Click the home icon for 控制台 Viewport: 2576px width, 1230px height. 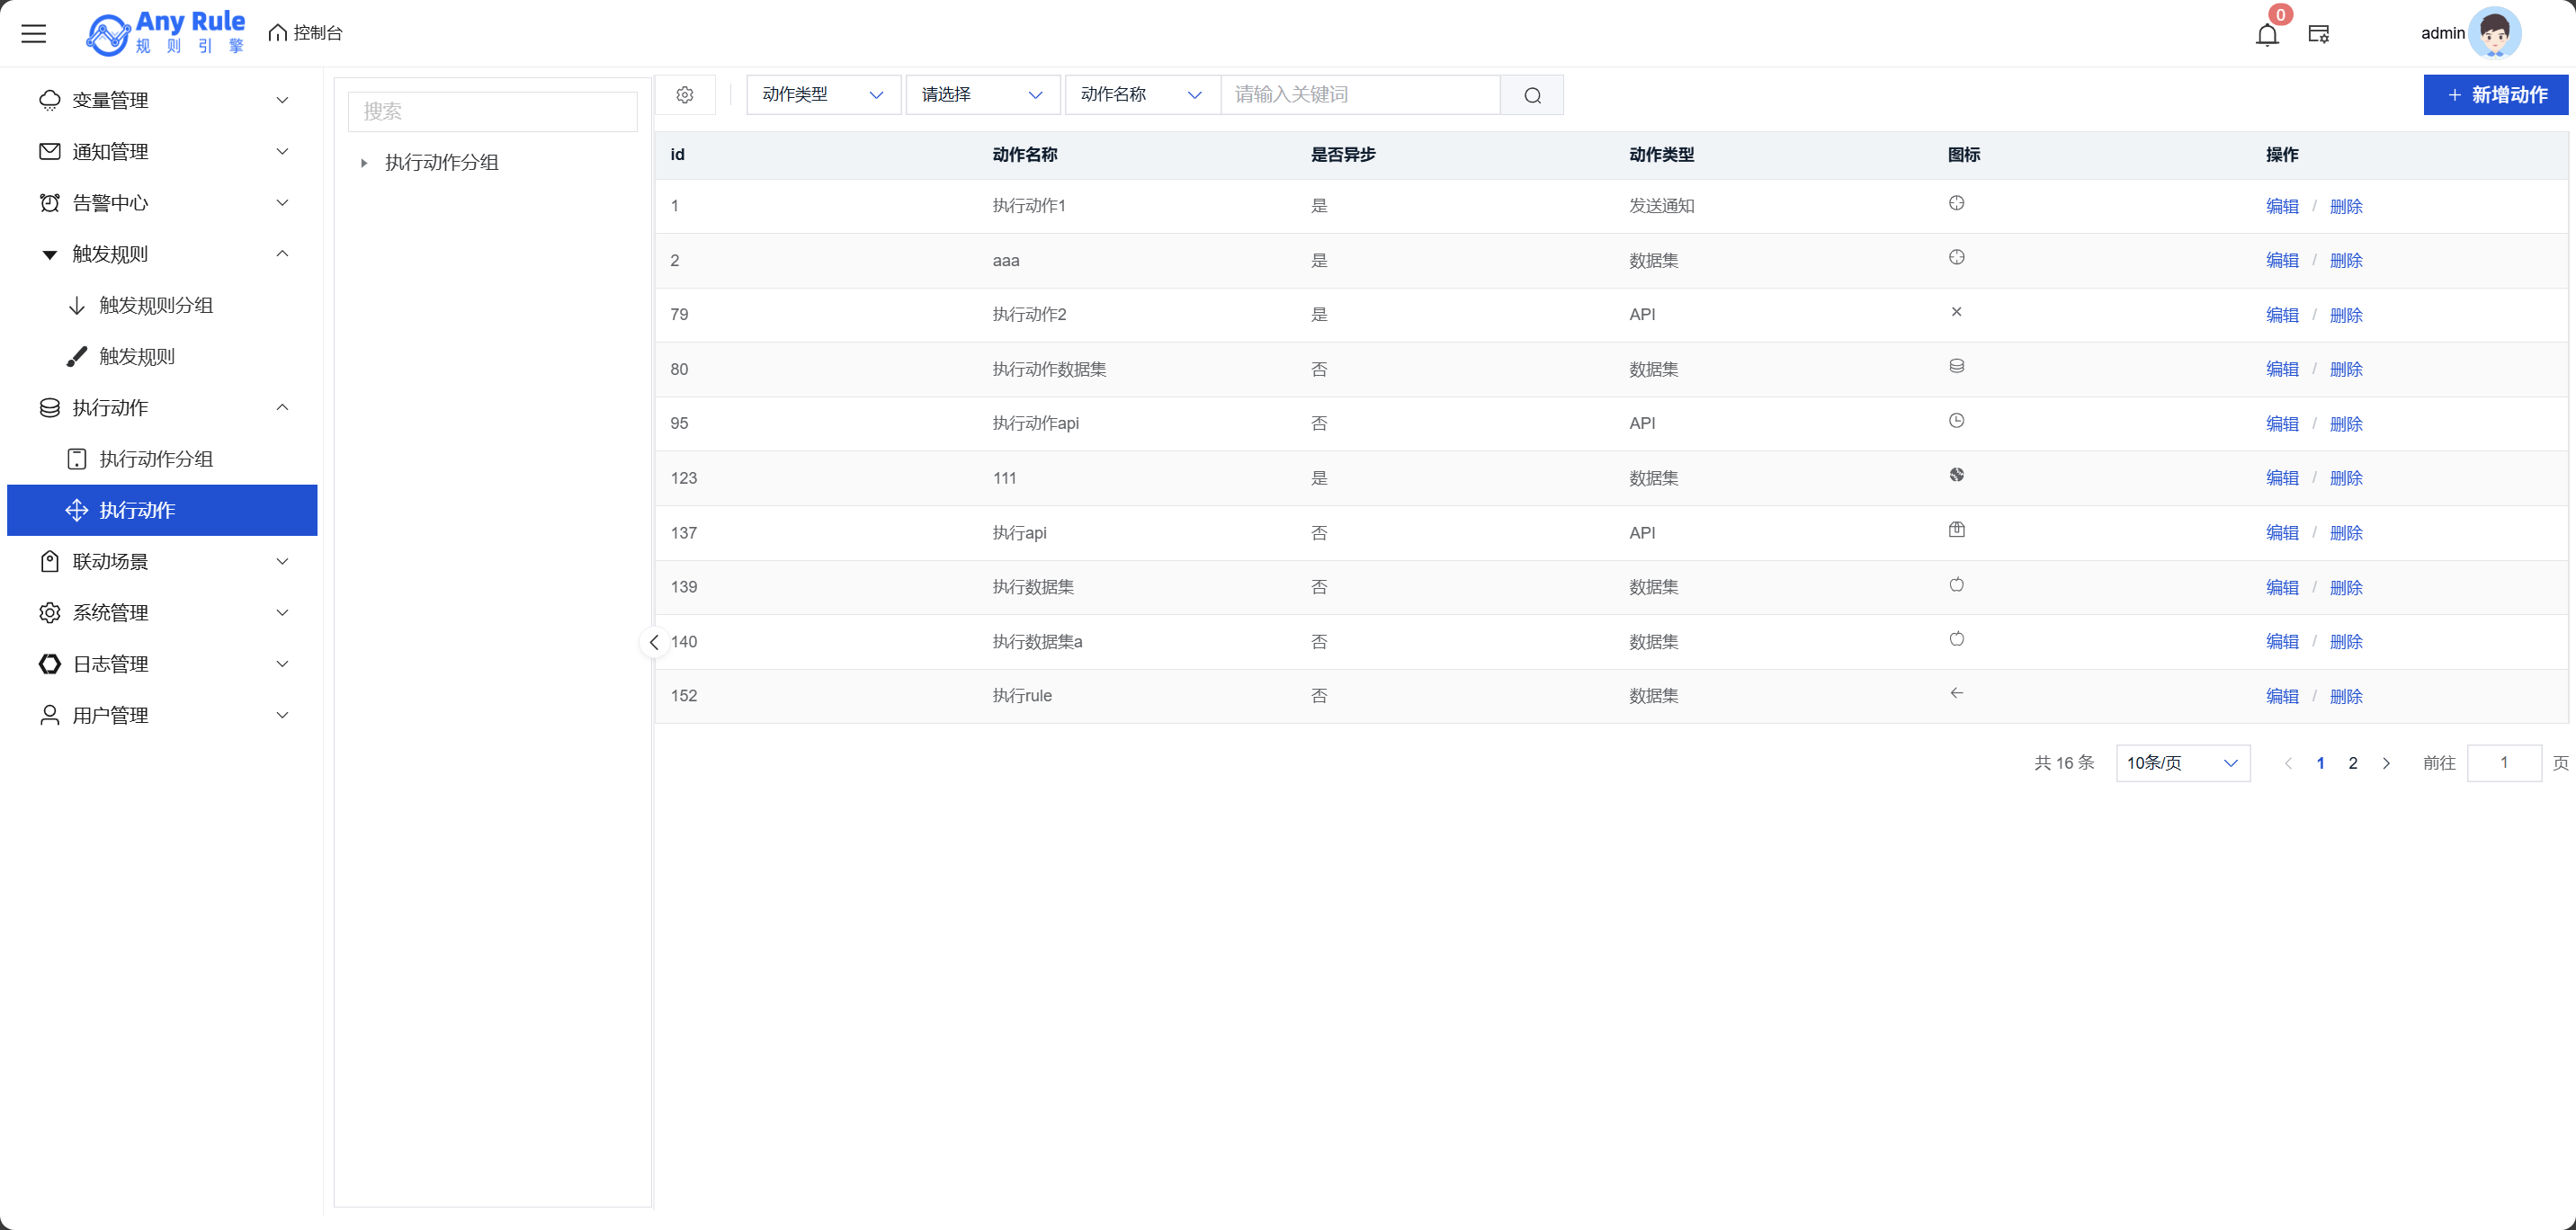pyautogui.click(x=278, y=33)
